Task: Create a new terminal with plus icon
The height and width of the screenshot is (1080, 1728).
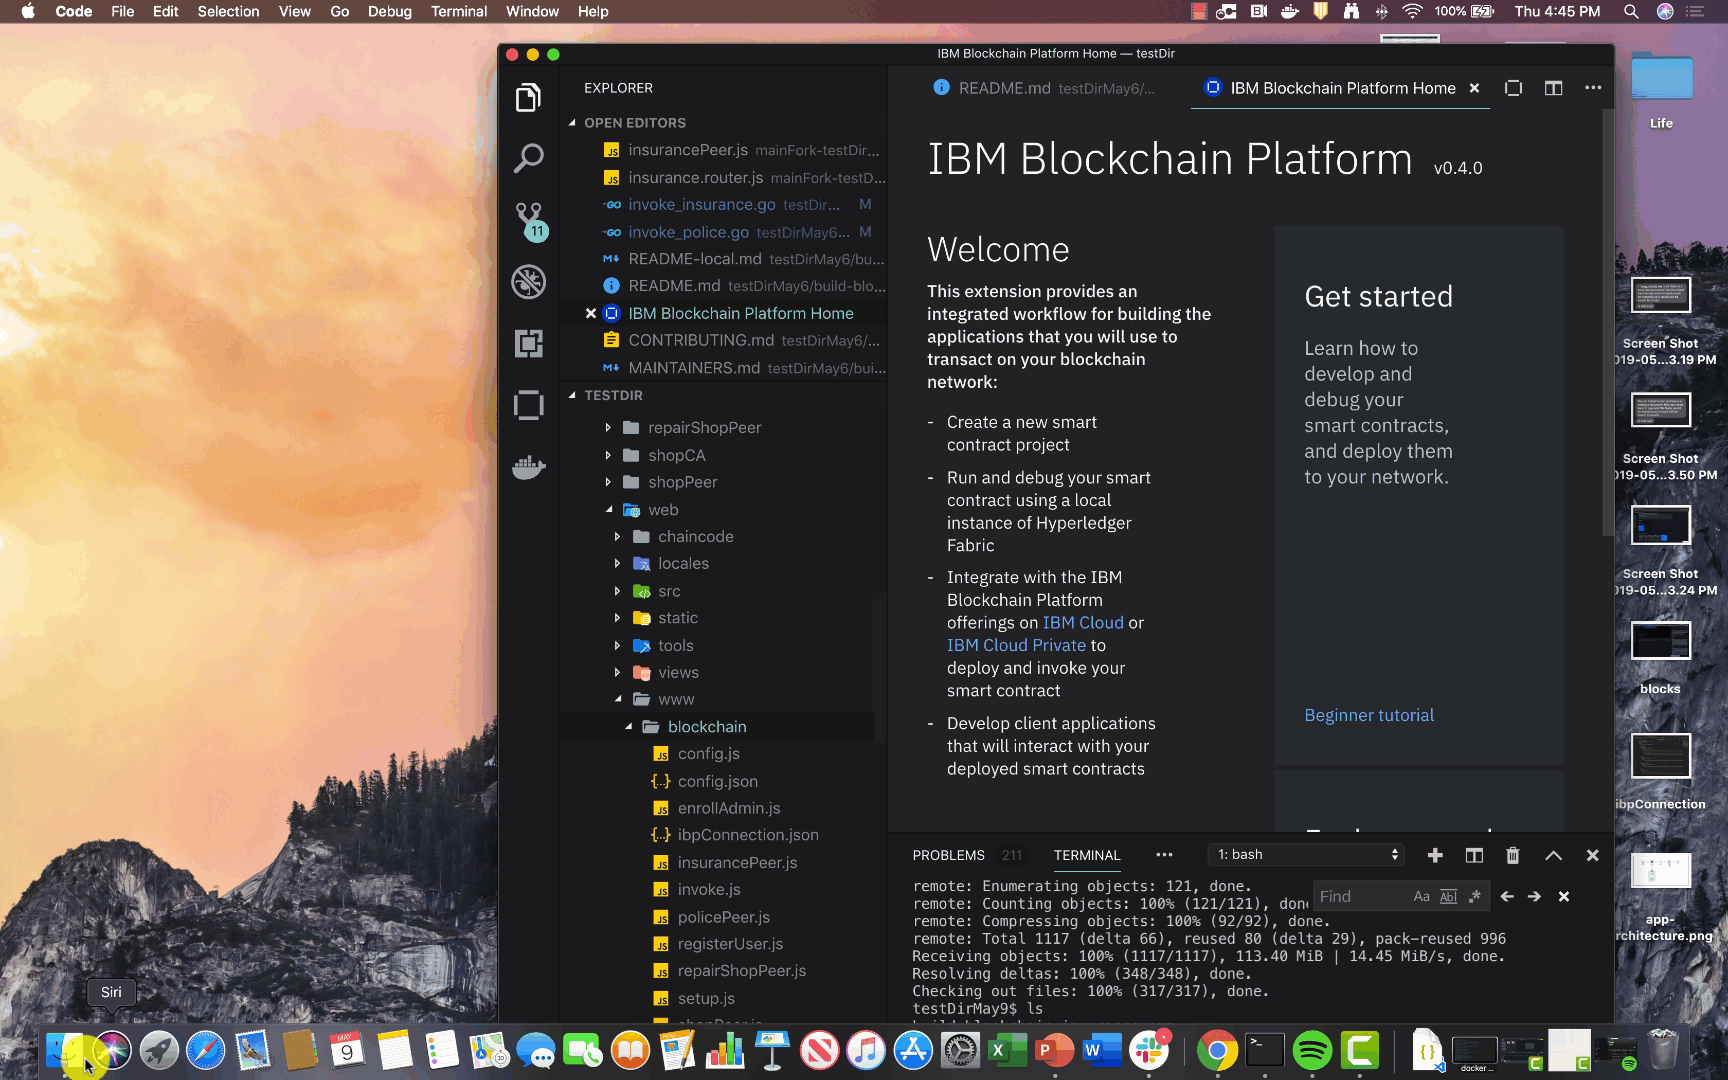Action: point(1435,855)
